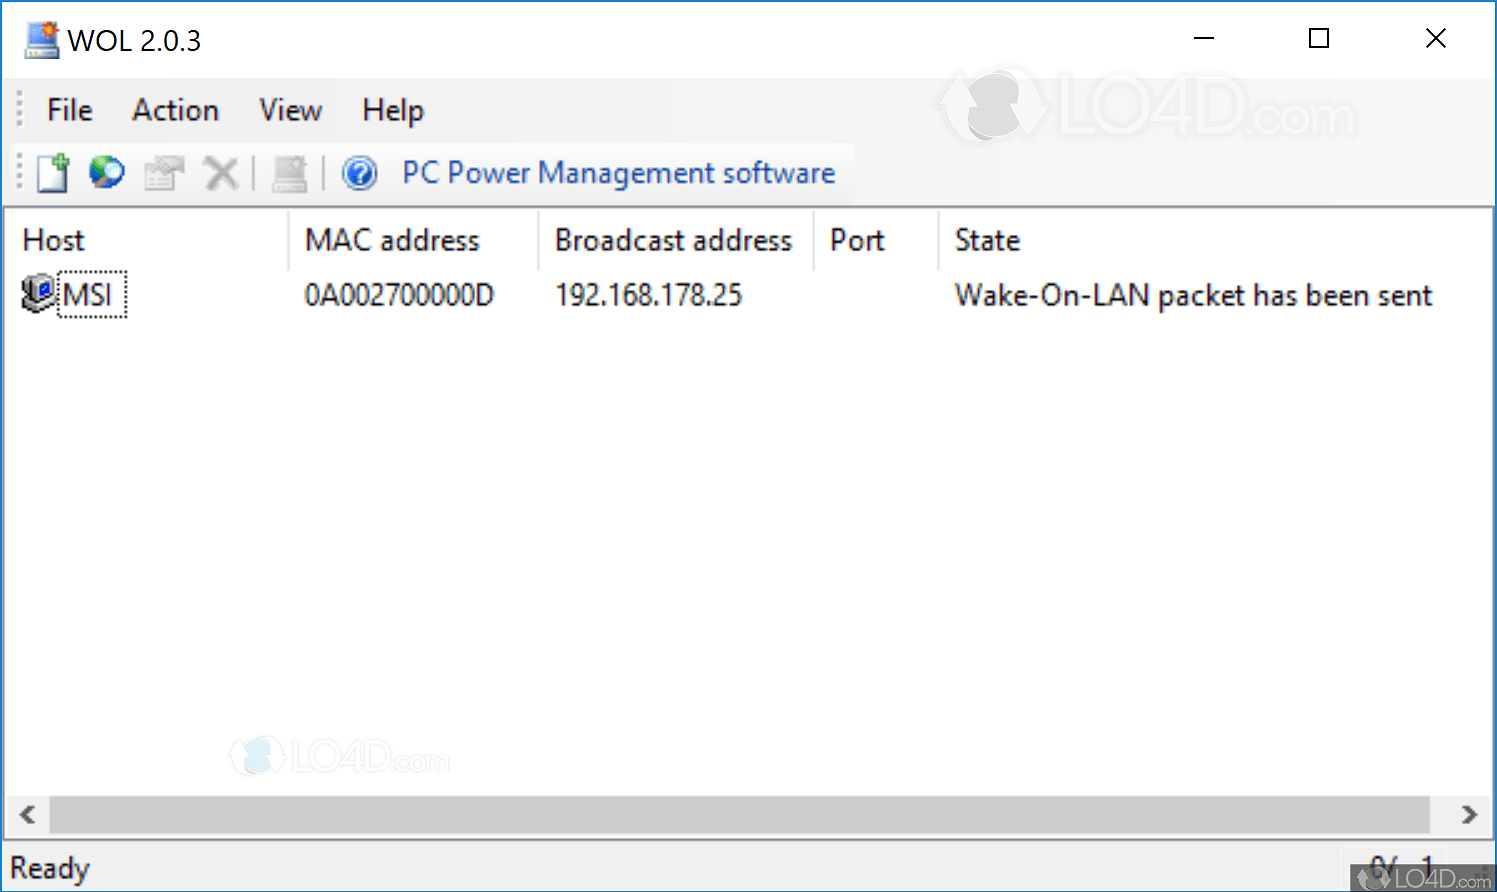Image resolution: width=1497 pixels, height=892 pixels.
Task: Click the greyed computer toolbar icon
Action: click(x=290, y=173)
